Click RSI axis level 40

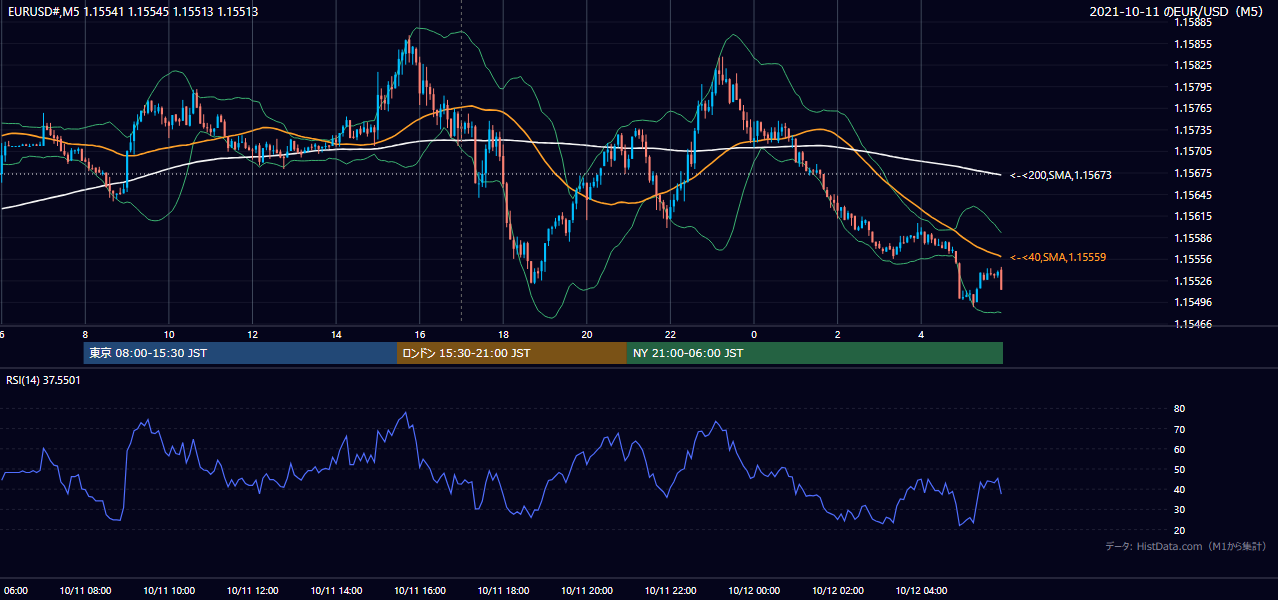(x=1179, y=489)
